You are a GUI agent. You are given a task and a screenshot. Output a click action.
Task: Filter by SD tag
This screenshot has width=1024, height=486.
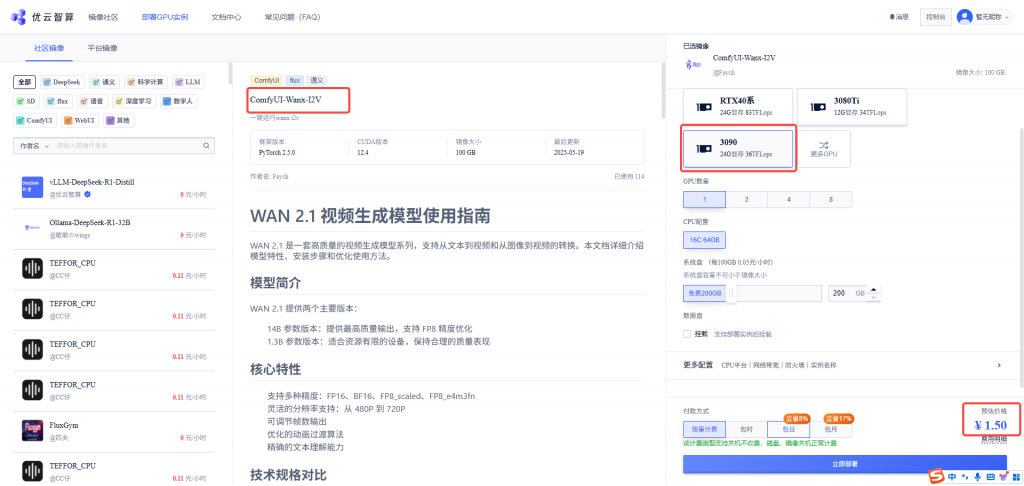26,101
